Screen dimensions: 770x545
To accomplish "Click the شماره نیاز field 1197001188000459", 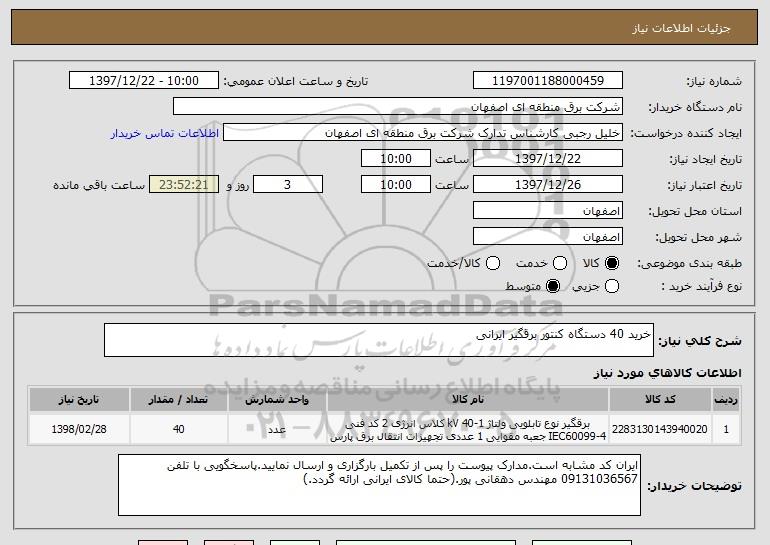I will click(x=548, y=81).
